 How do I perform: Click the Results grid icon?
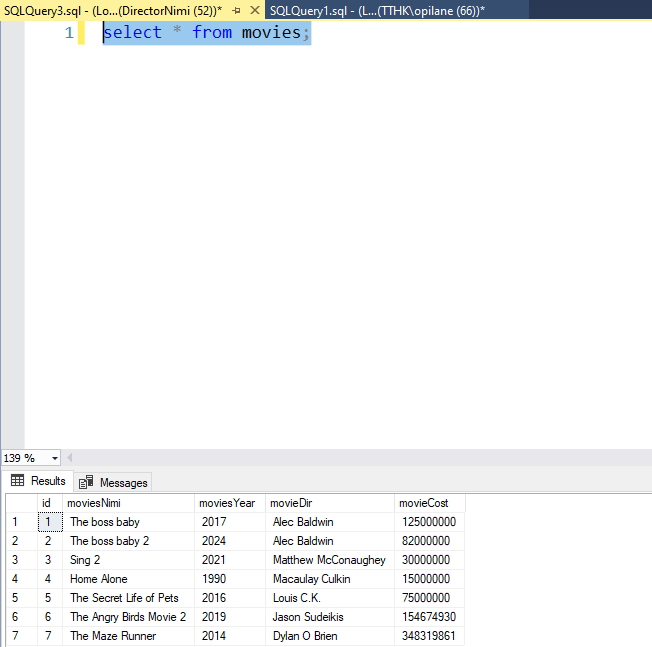(18, 481)
